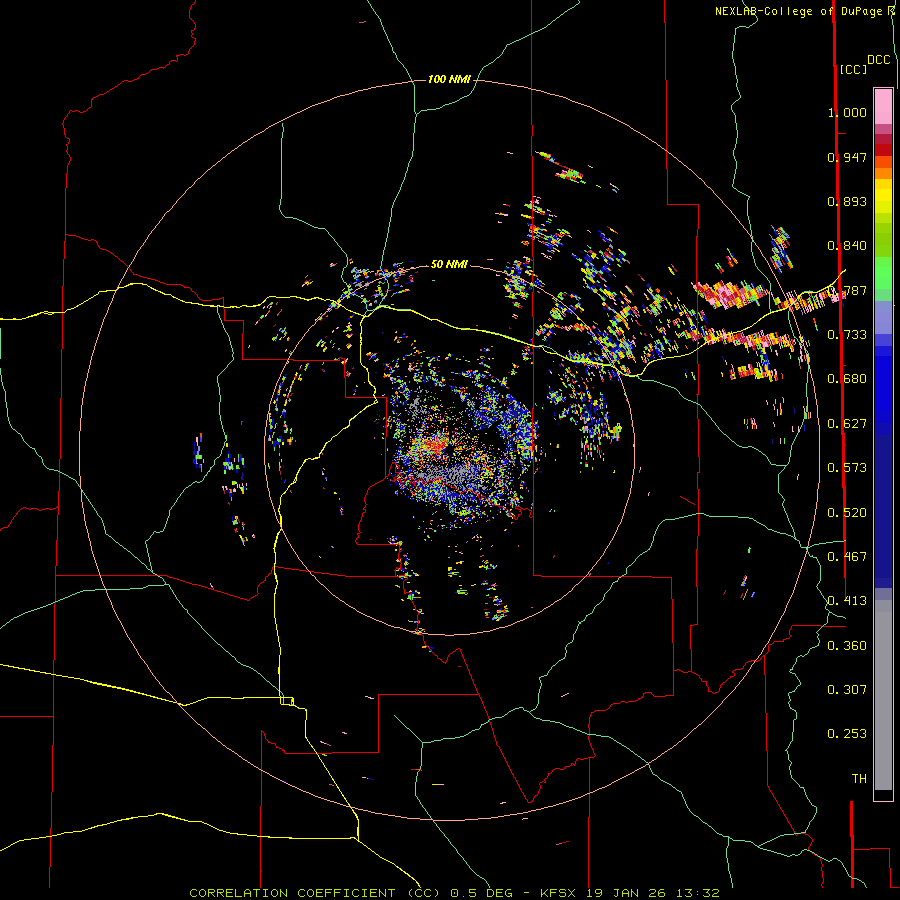Click the 0.733 scale value

[847, 335]
